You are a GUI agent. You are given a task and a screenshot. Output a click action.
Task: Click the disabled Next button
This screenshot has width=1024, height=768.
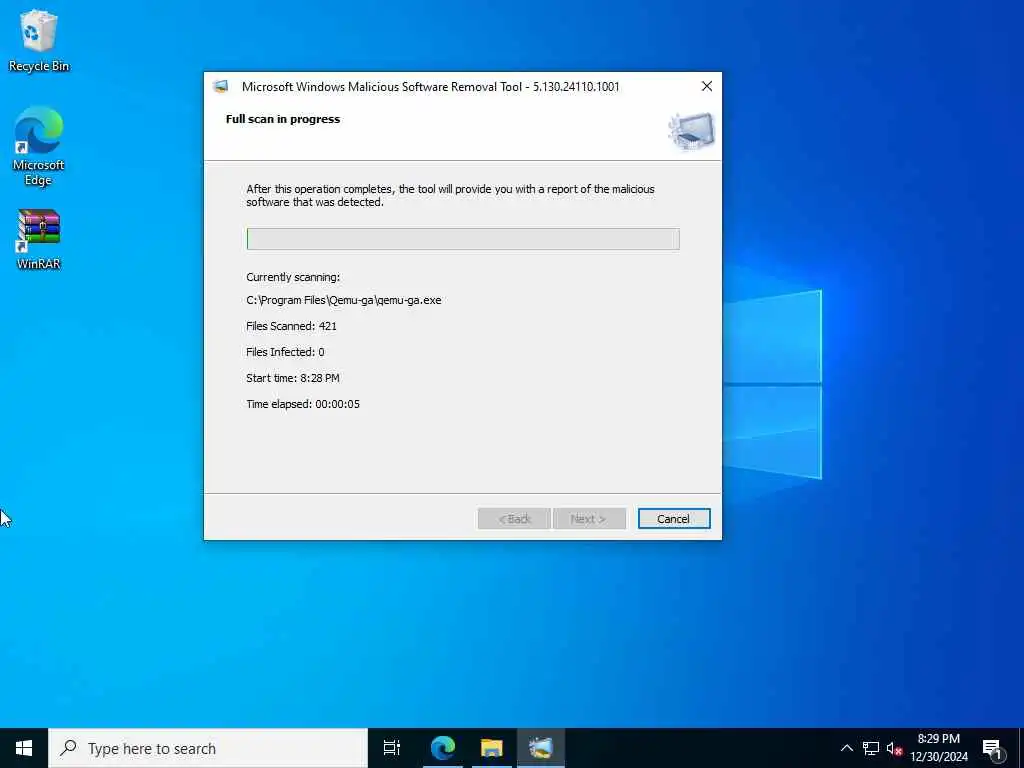589,519
